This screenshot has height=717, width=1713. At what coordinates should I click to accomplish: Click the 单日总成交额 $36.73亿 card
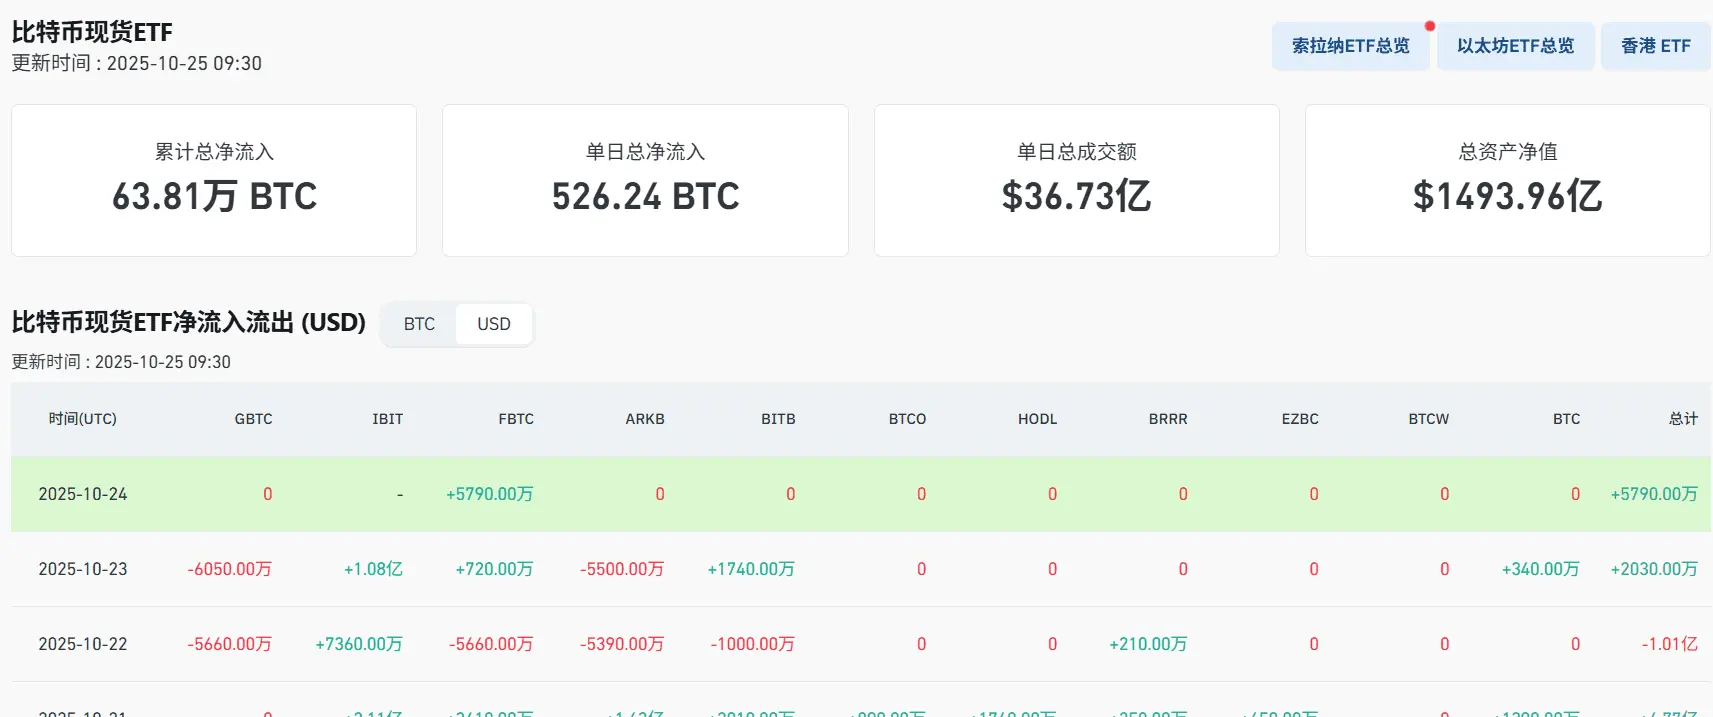tap(1077, 180)
